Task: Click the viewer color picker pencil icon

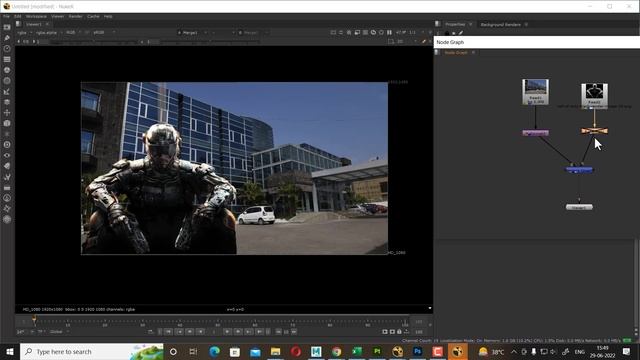Action: pyautogui.click(x=424, y=41)
